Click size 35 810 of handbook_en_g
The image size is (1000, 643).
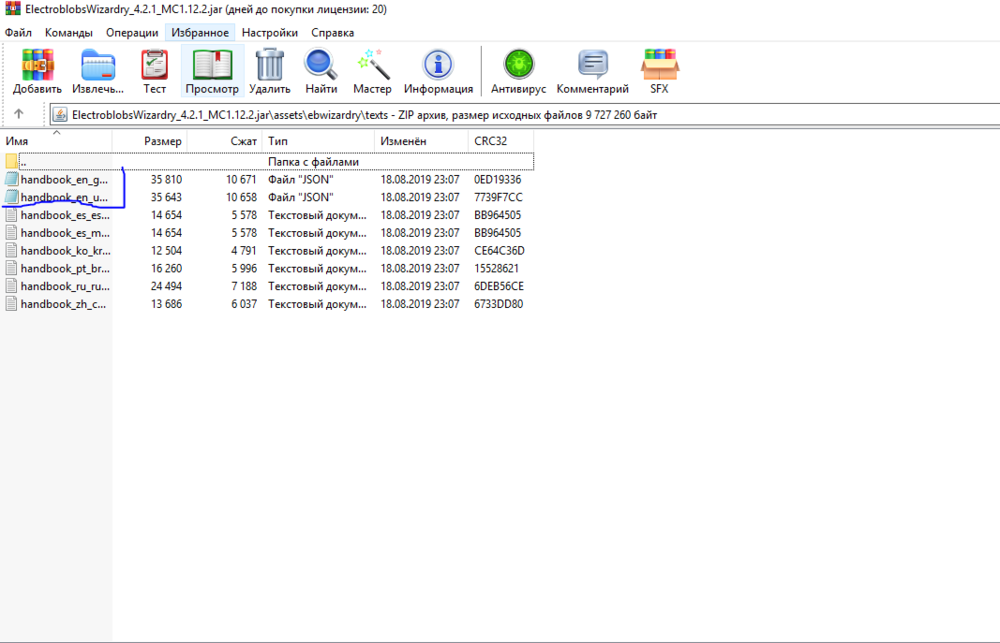pos(166,179)
